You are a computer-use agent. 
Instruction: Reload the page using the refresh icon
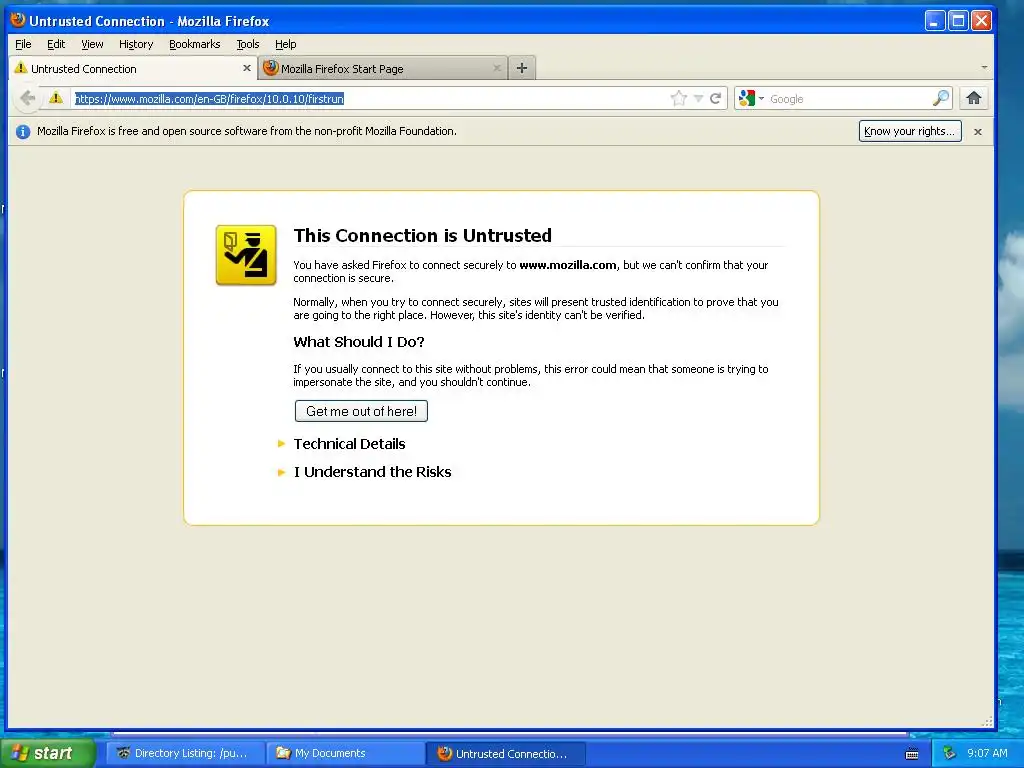[716, 99]
